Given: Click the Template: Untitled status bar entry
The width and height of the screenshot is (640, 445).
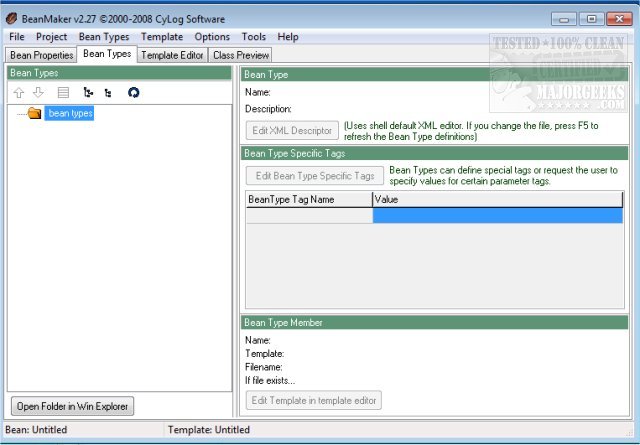Looking at the screenshot, I should pos(209,430).
